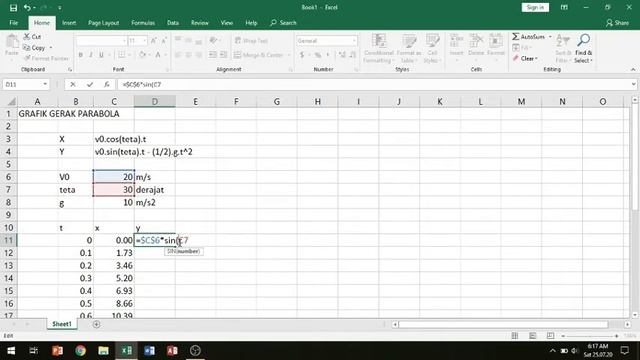640x360 pixels.
Task: Open the Clipboard group dialog launcher
Action: (x=70, y=70)
